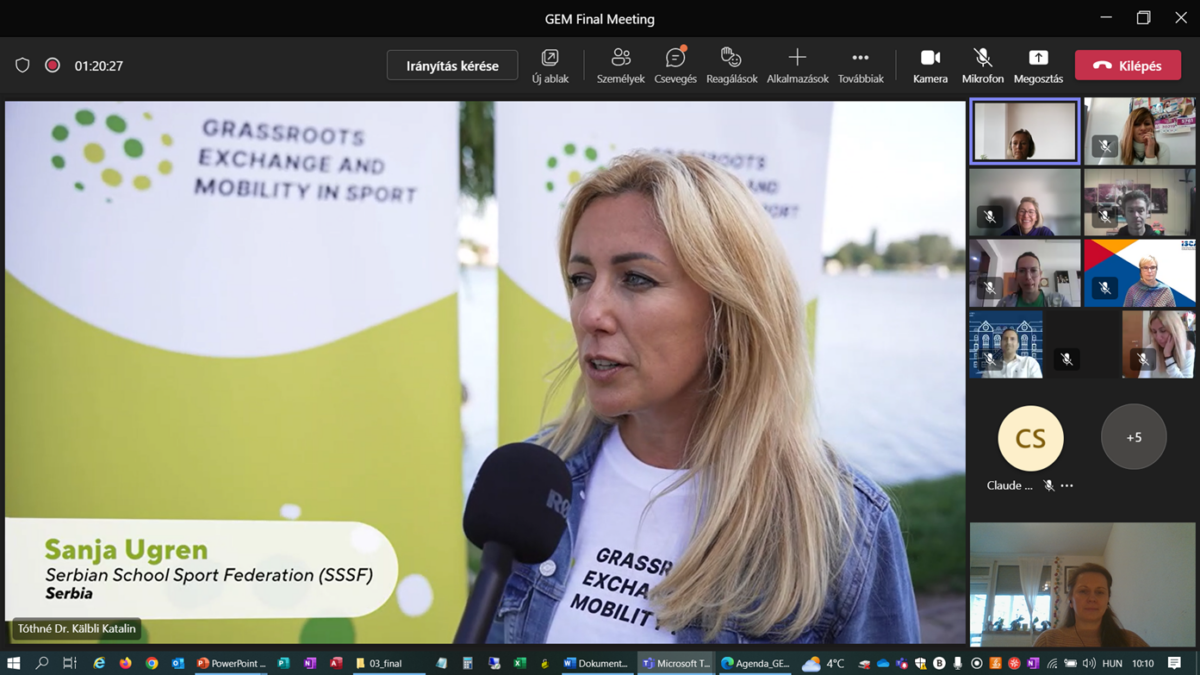Change the HUN input language
The width and height of the screenshot is (1200, 675).
pyautogui.click(x=1112, y=663)
